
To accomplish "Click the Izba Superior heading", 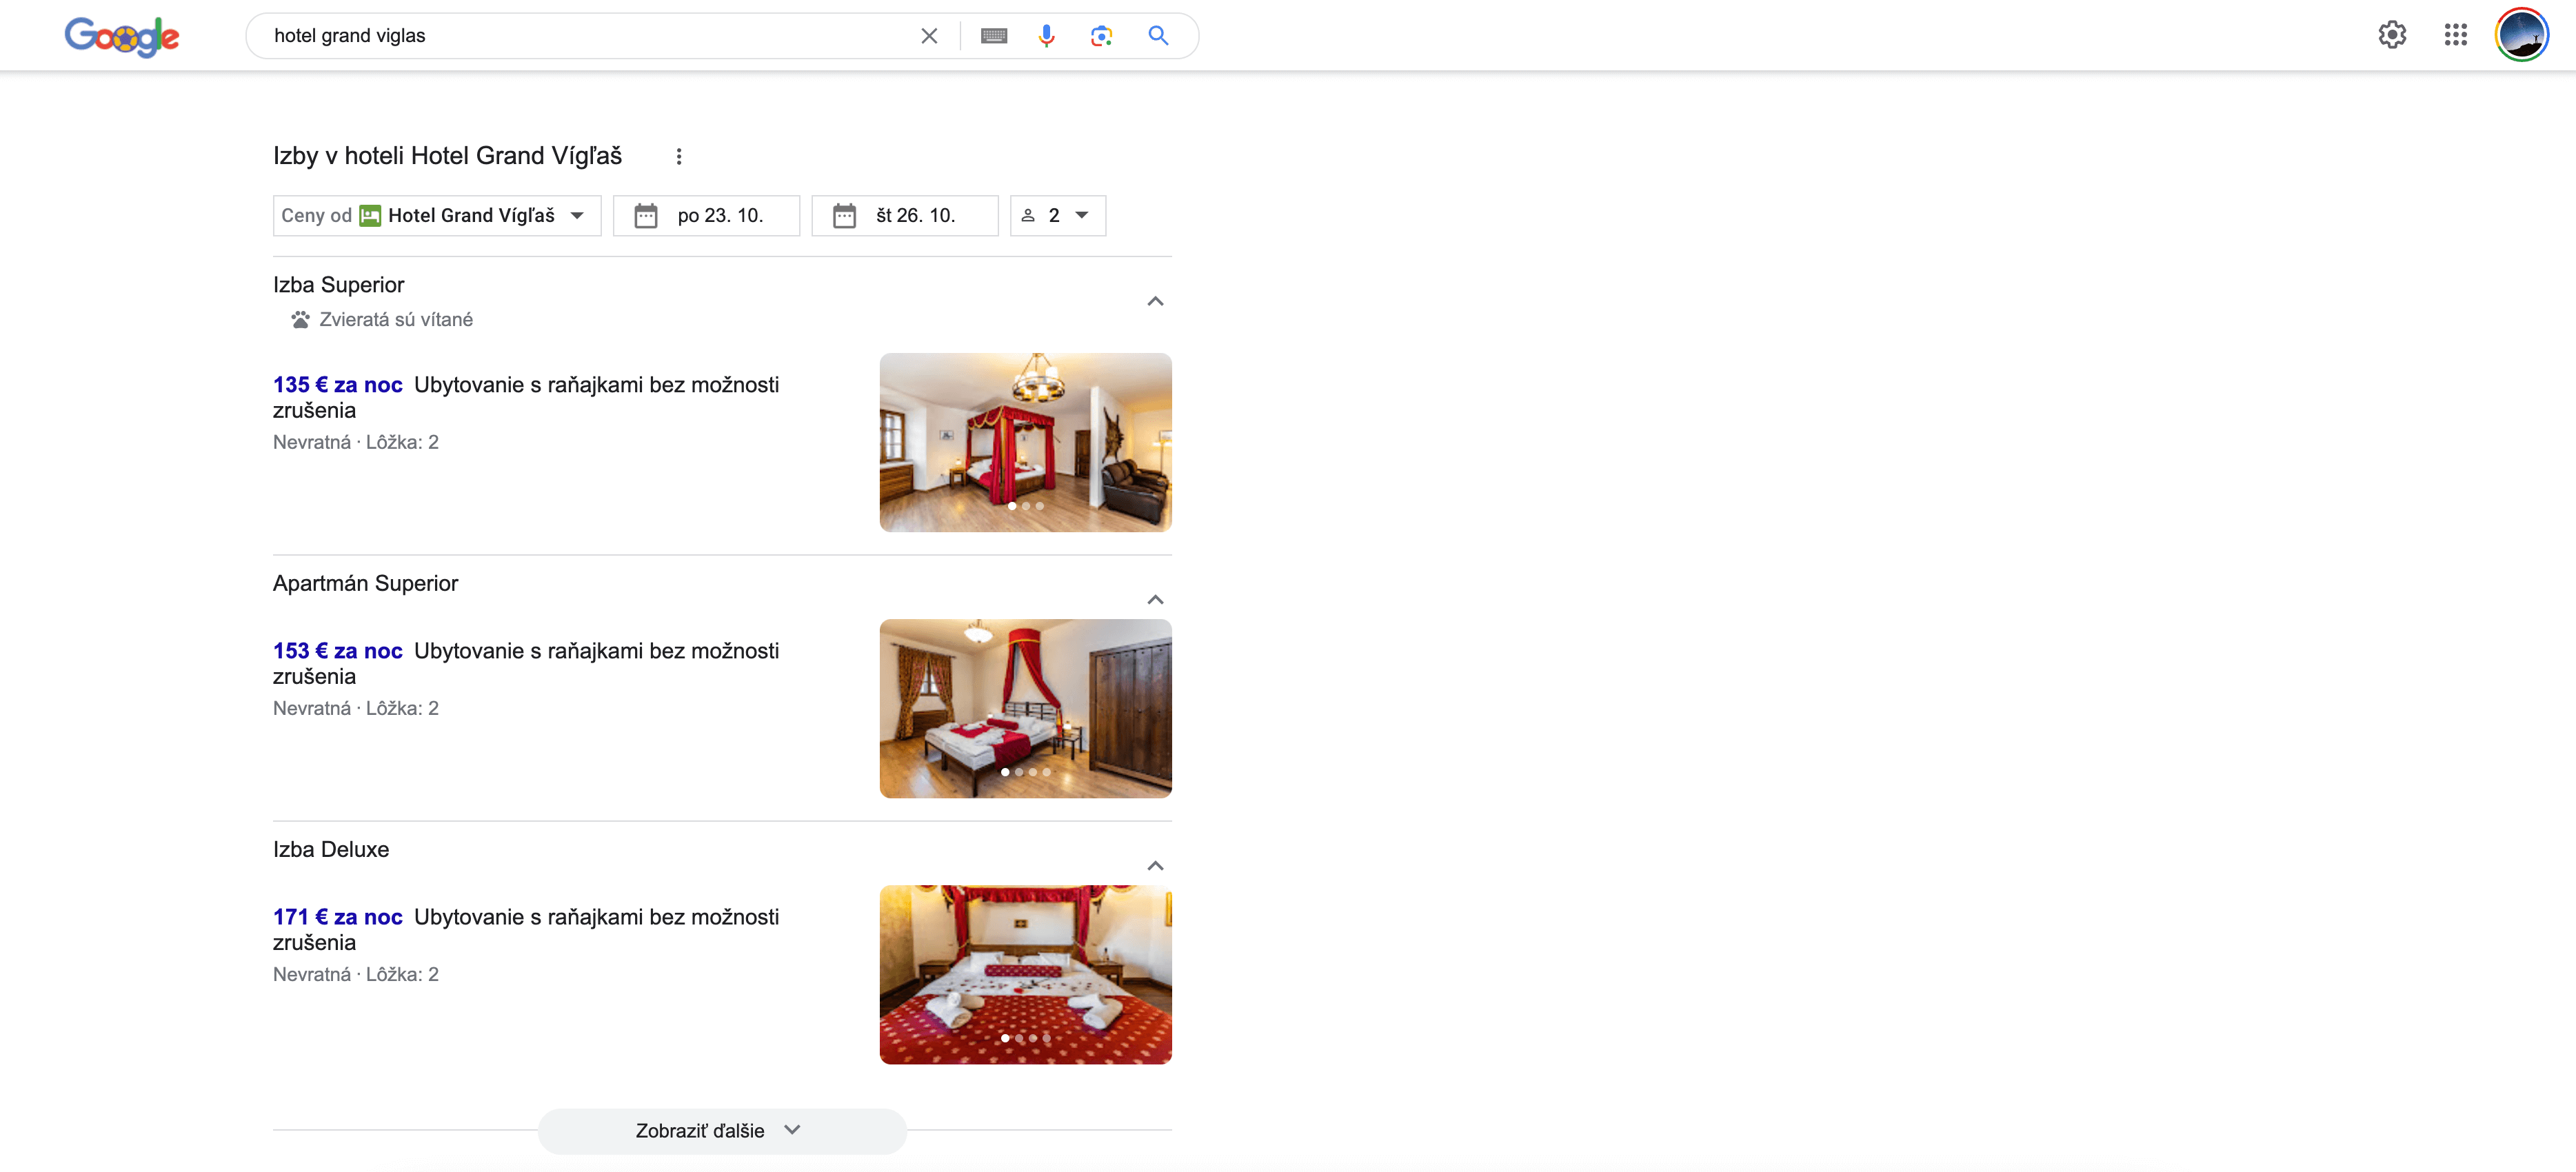I will (x=338, y=285).
